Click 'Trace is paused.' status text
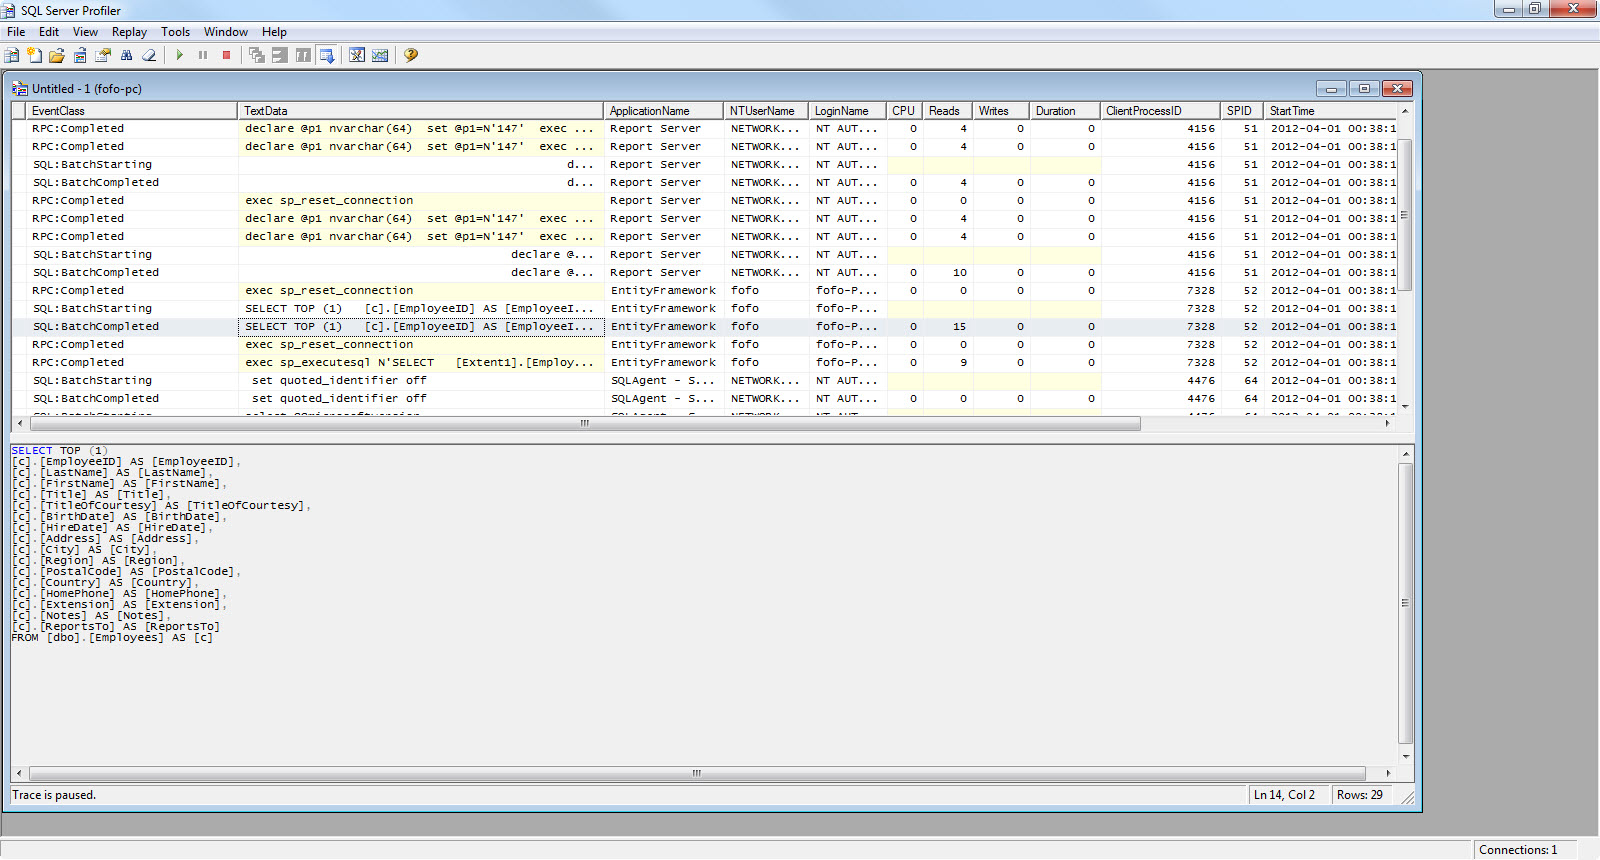Viewport: 1600px width, 860px height. (x=54, y=795)
